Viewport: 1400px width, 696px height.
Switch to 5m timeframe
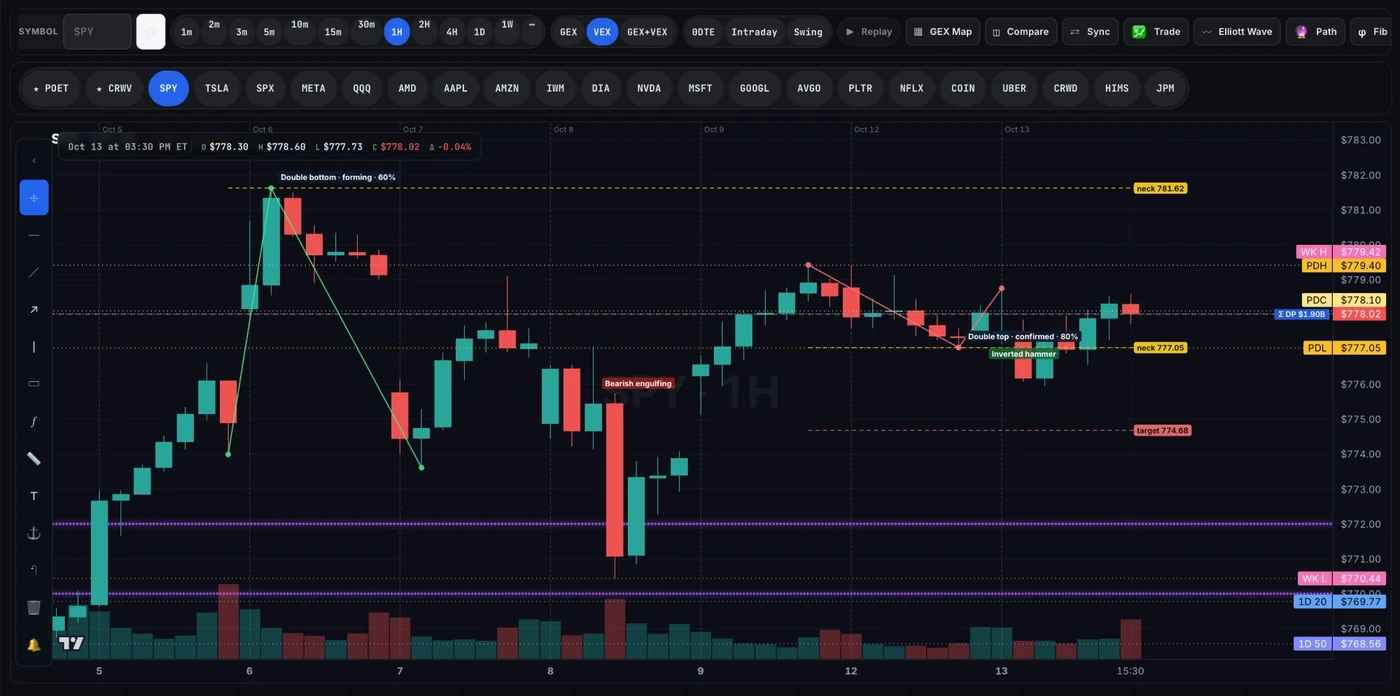pyautogui.click(x=269, y=32)
